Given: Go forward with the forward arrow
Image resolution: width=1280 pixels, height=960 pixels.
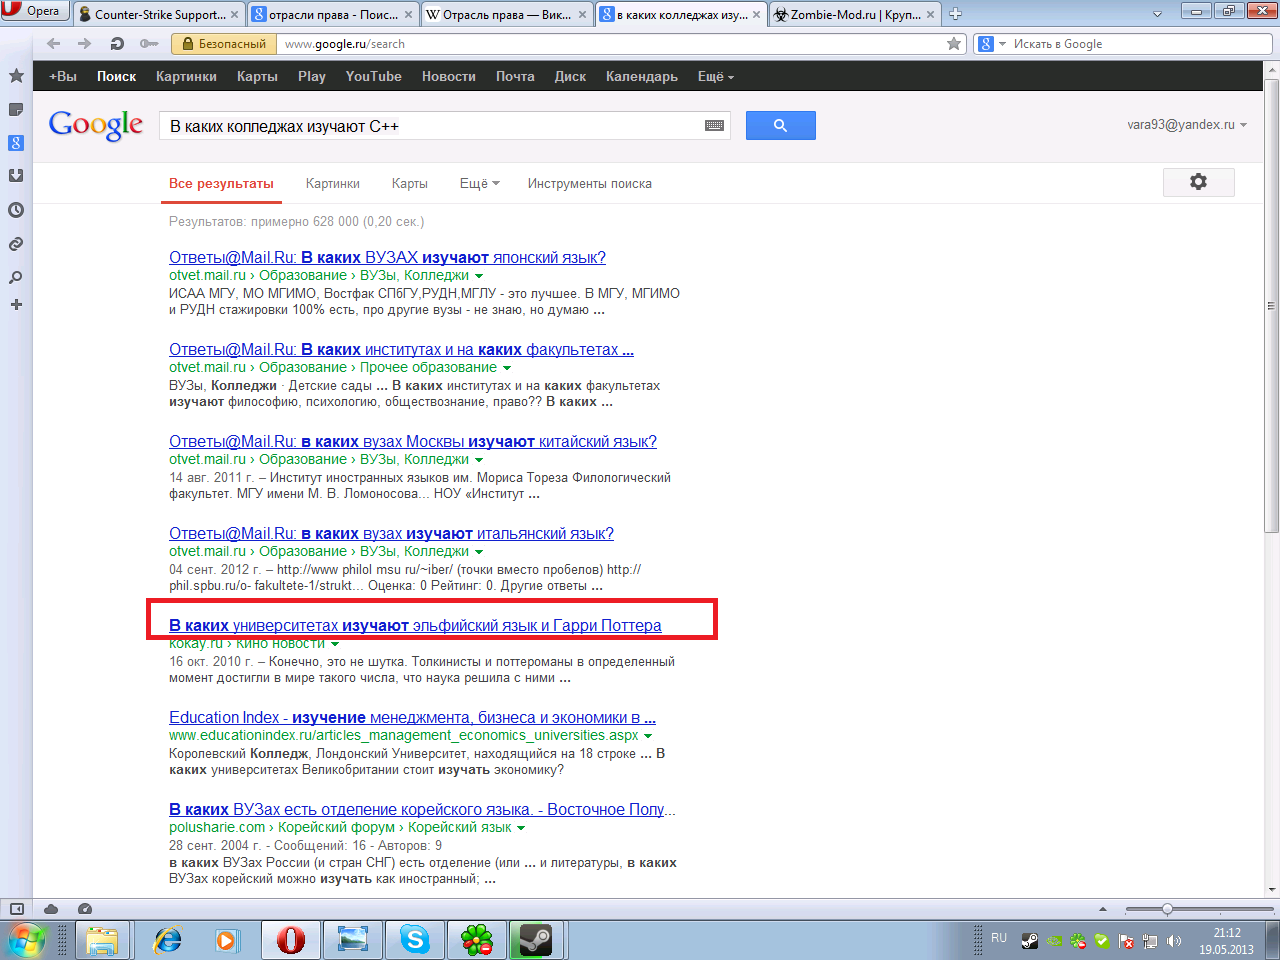Looking at the screenshot, I should (x=85, y=44).
